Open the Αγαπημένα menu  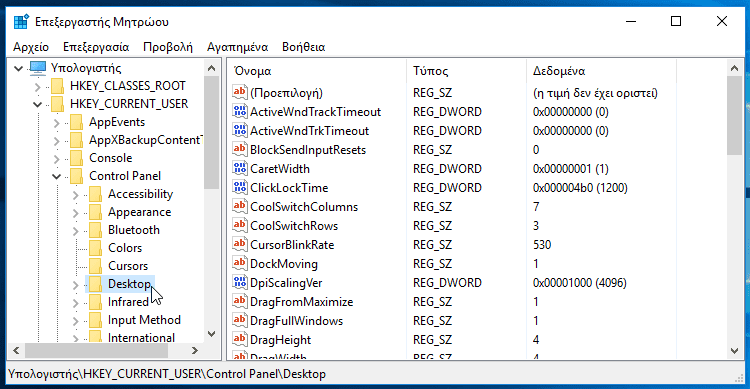(237, 47)
